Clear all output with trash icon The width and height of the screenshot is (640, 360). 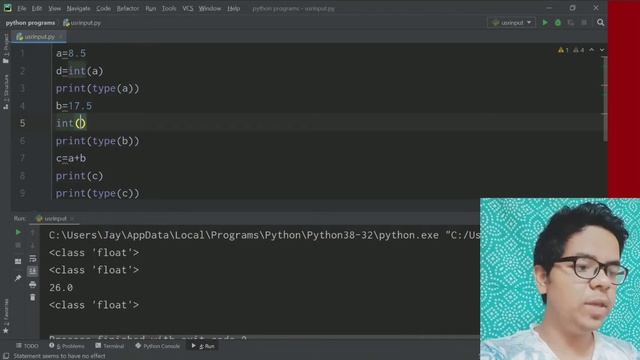click(33, 298)
